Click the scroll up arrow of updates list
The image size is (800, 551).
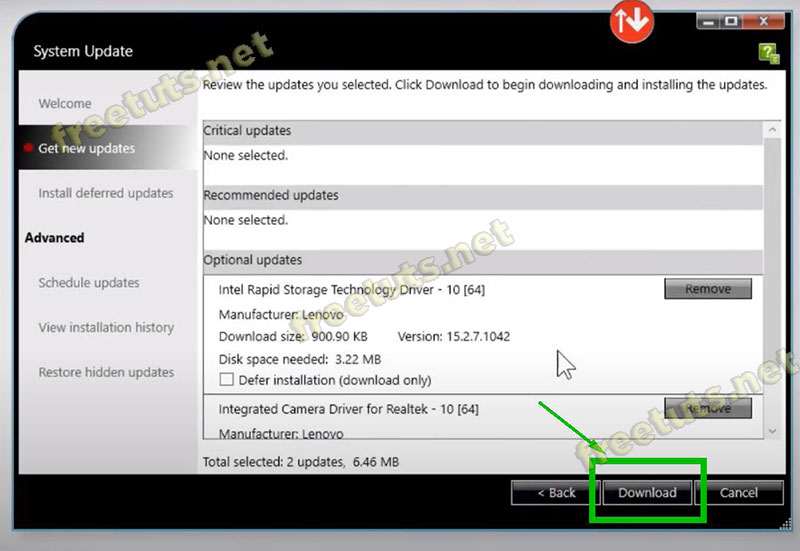772,130
